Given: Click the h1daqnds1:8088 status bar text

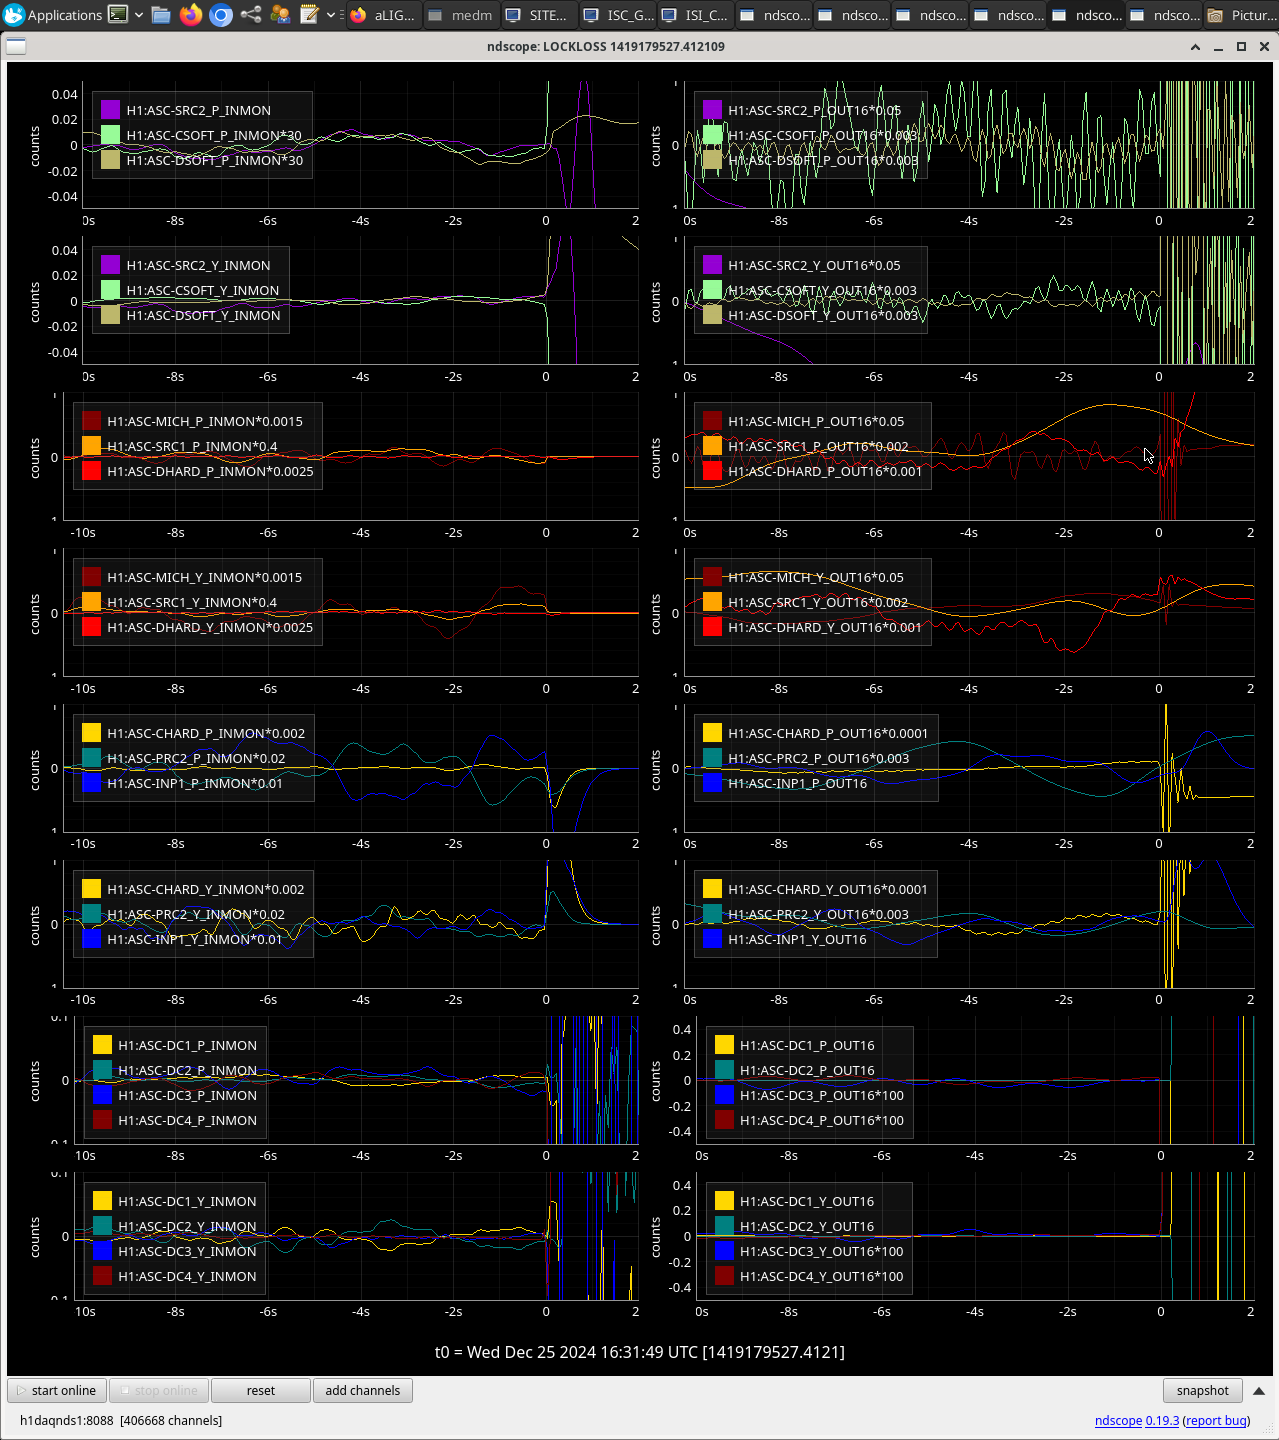Looking at the screenshot, I should [121, 1421].
